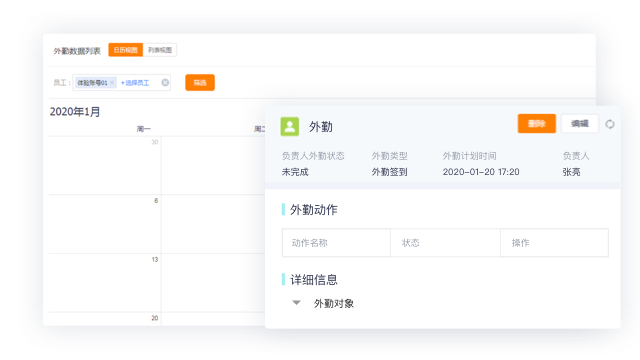
Task: Remove the 体验账号01 employee tag
Action: (x=112, y=83)
